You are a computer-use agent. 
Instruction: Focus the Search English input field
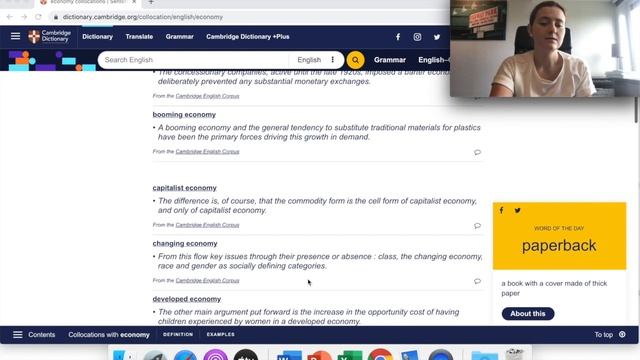point(194,60)
